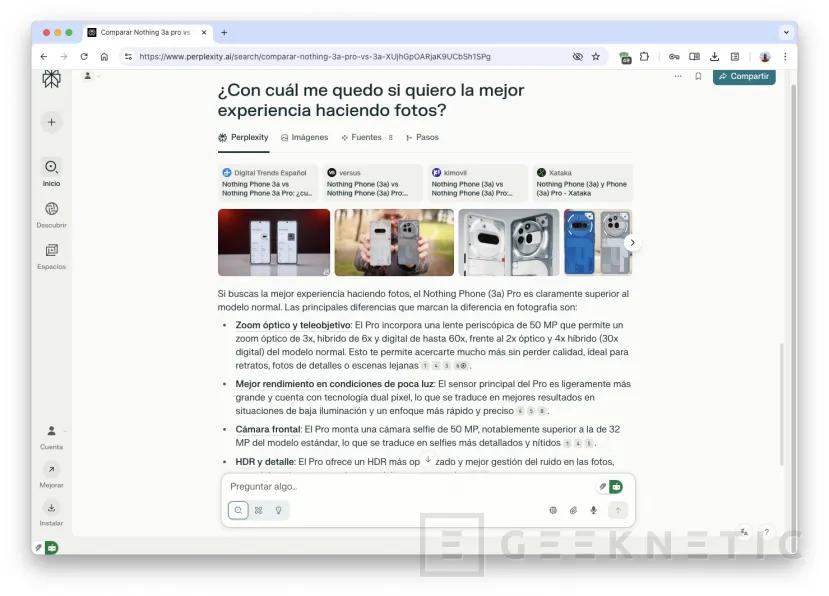Open Espacios section
829x596 pixels.
pyautogui.click(x=51, y=256)
